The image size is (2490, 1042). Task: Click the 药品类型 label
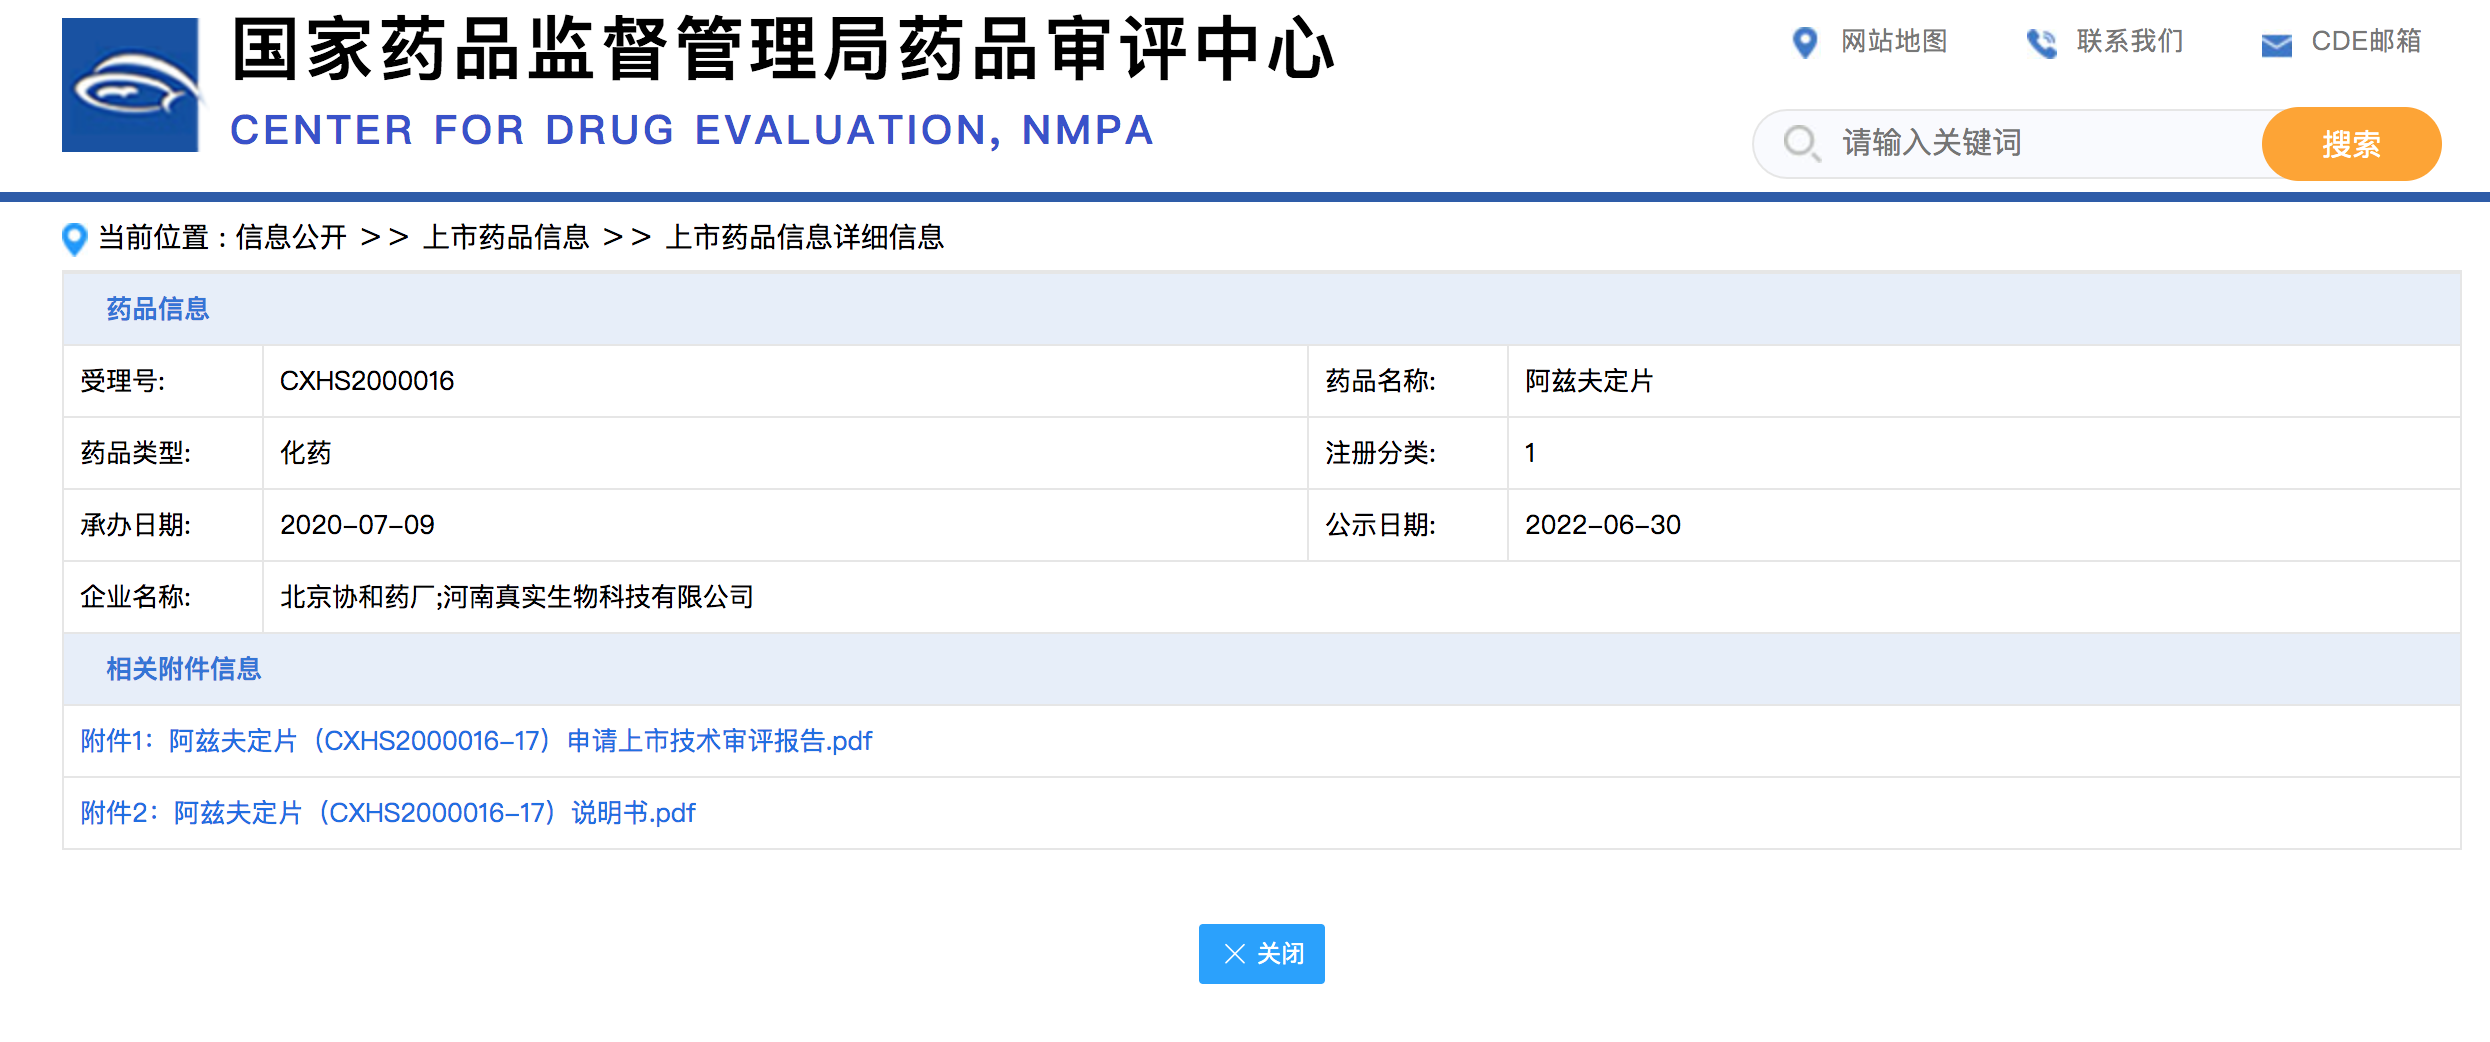click(135, 453)
